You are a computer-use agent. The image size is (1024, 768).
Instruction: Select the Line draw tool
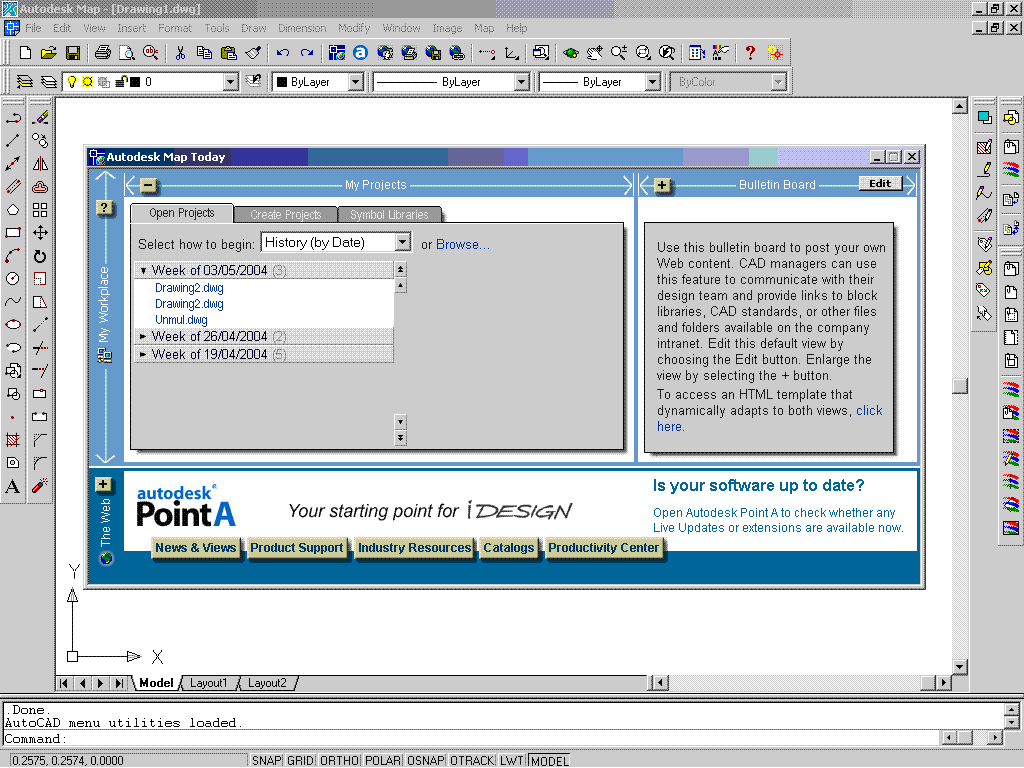tap(12, 140)
